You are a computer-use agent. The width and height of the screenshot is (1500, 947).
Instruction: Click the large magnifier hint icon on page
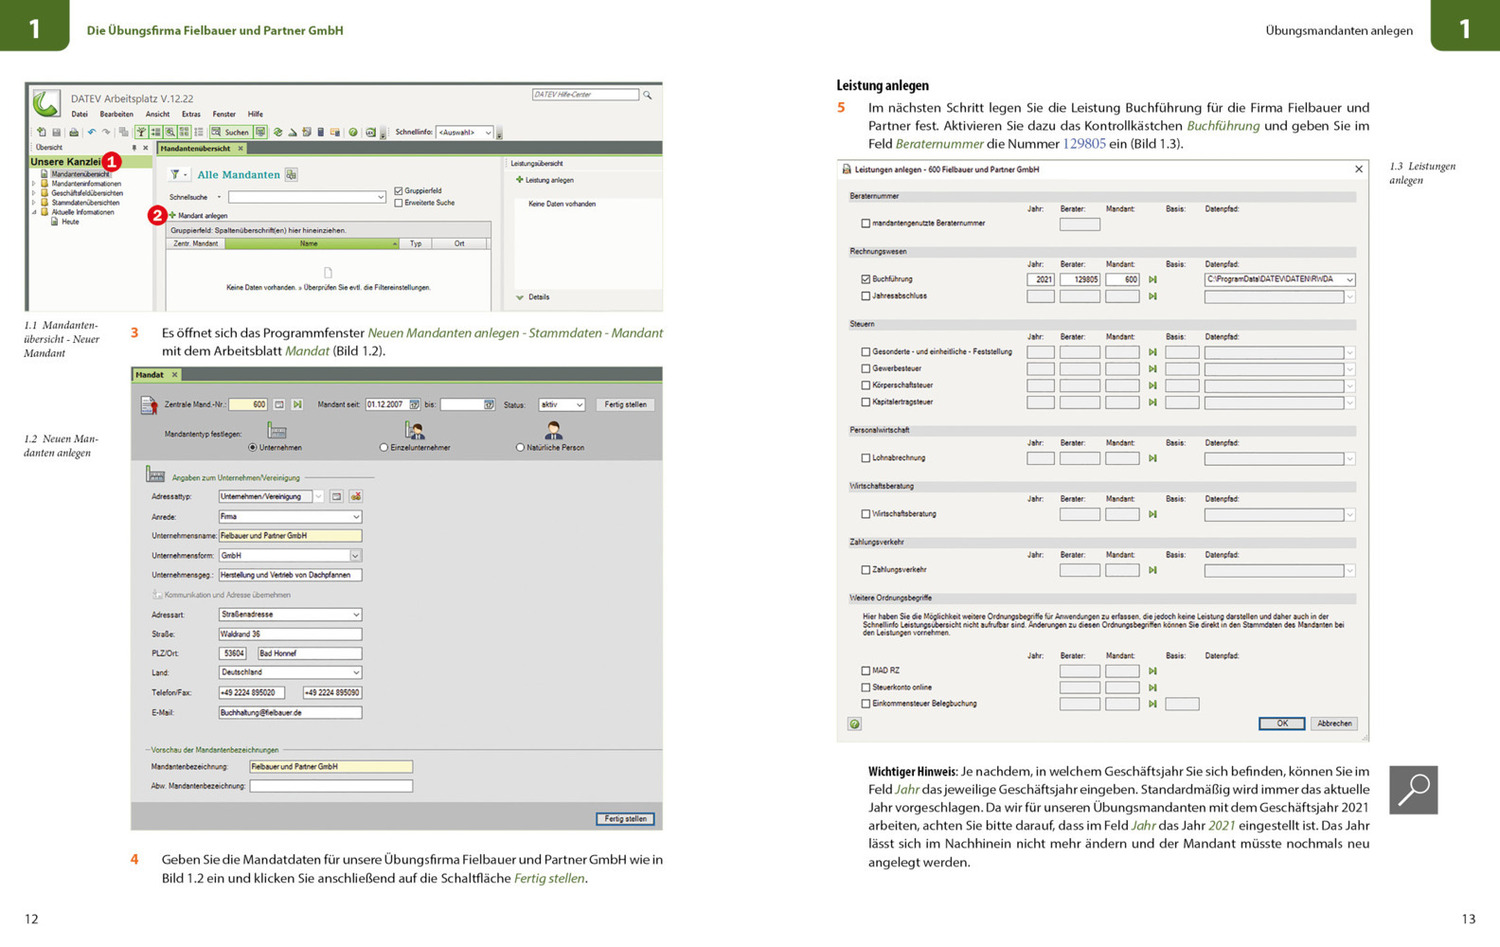click(1413, 790)
